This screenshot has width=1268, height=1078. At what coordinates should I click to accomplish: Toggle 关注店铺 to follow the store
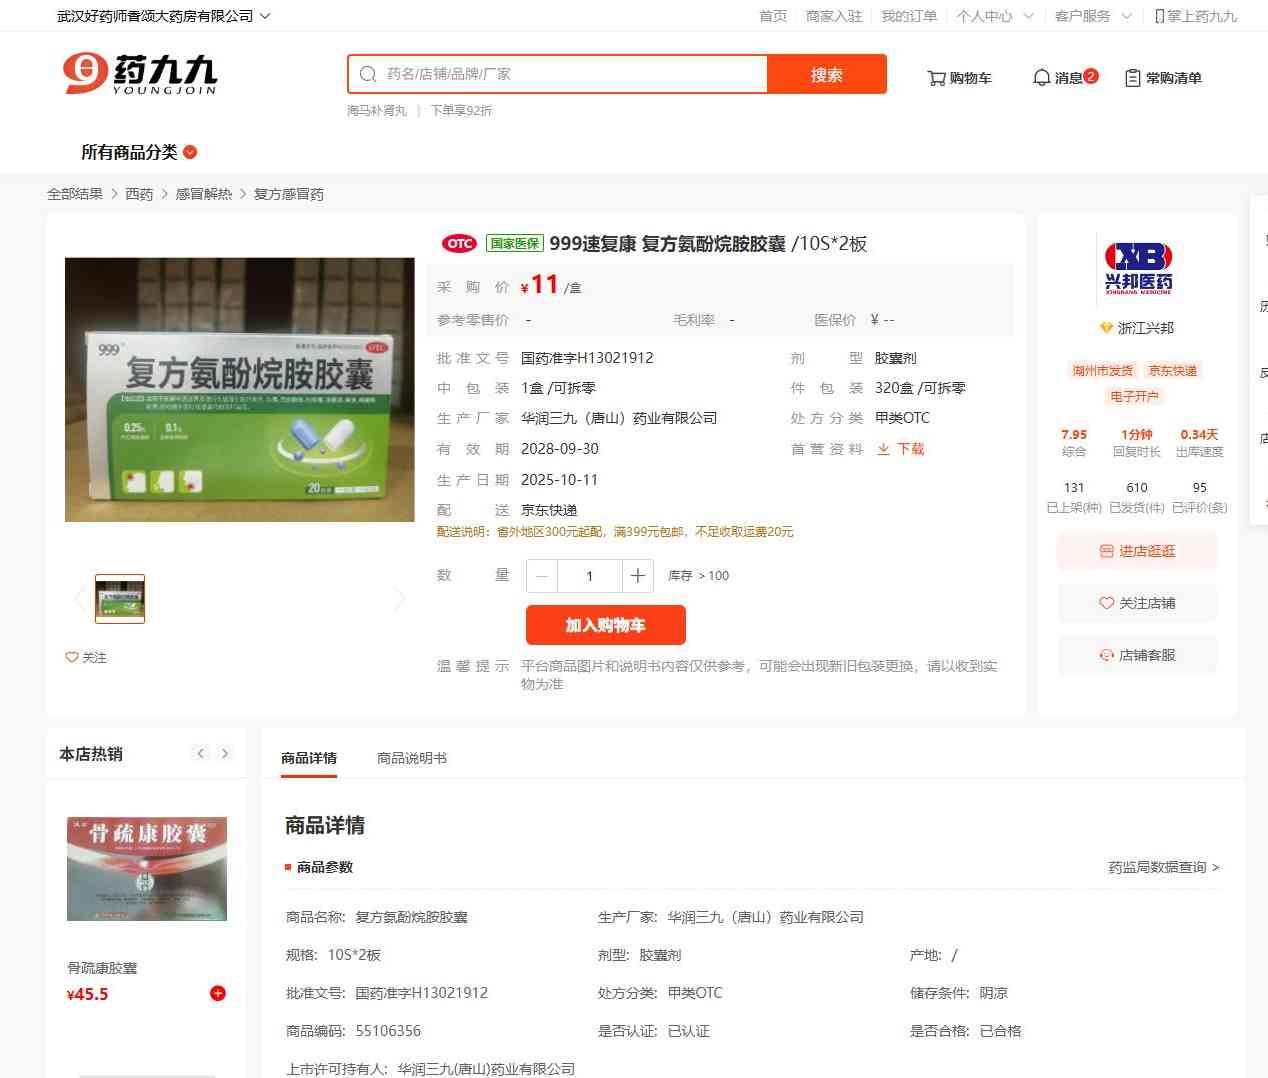coord(1137,603)
